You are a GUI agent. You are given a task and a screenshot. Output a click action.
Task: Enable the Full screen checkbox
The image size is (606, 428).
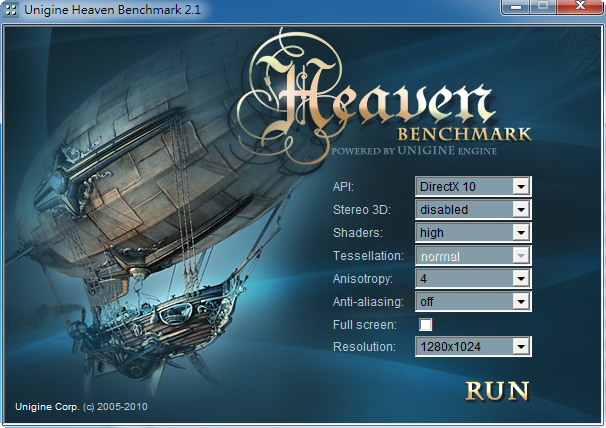click(x=426, y=324)
